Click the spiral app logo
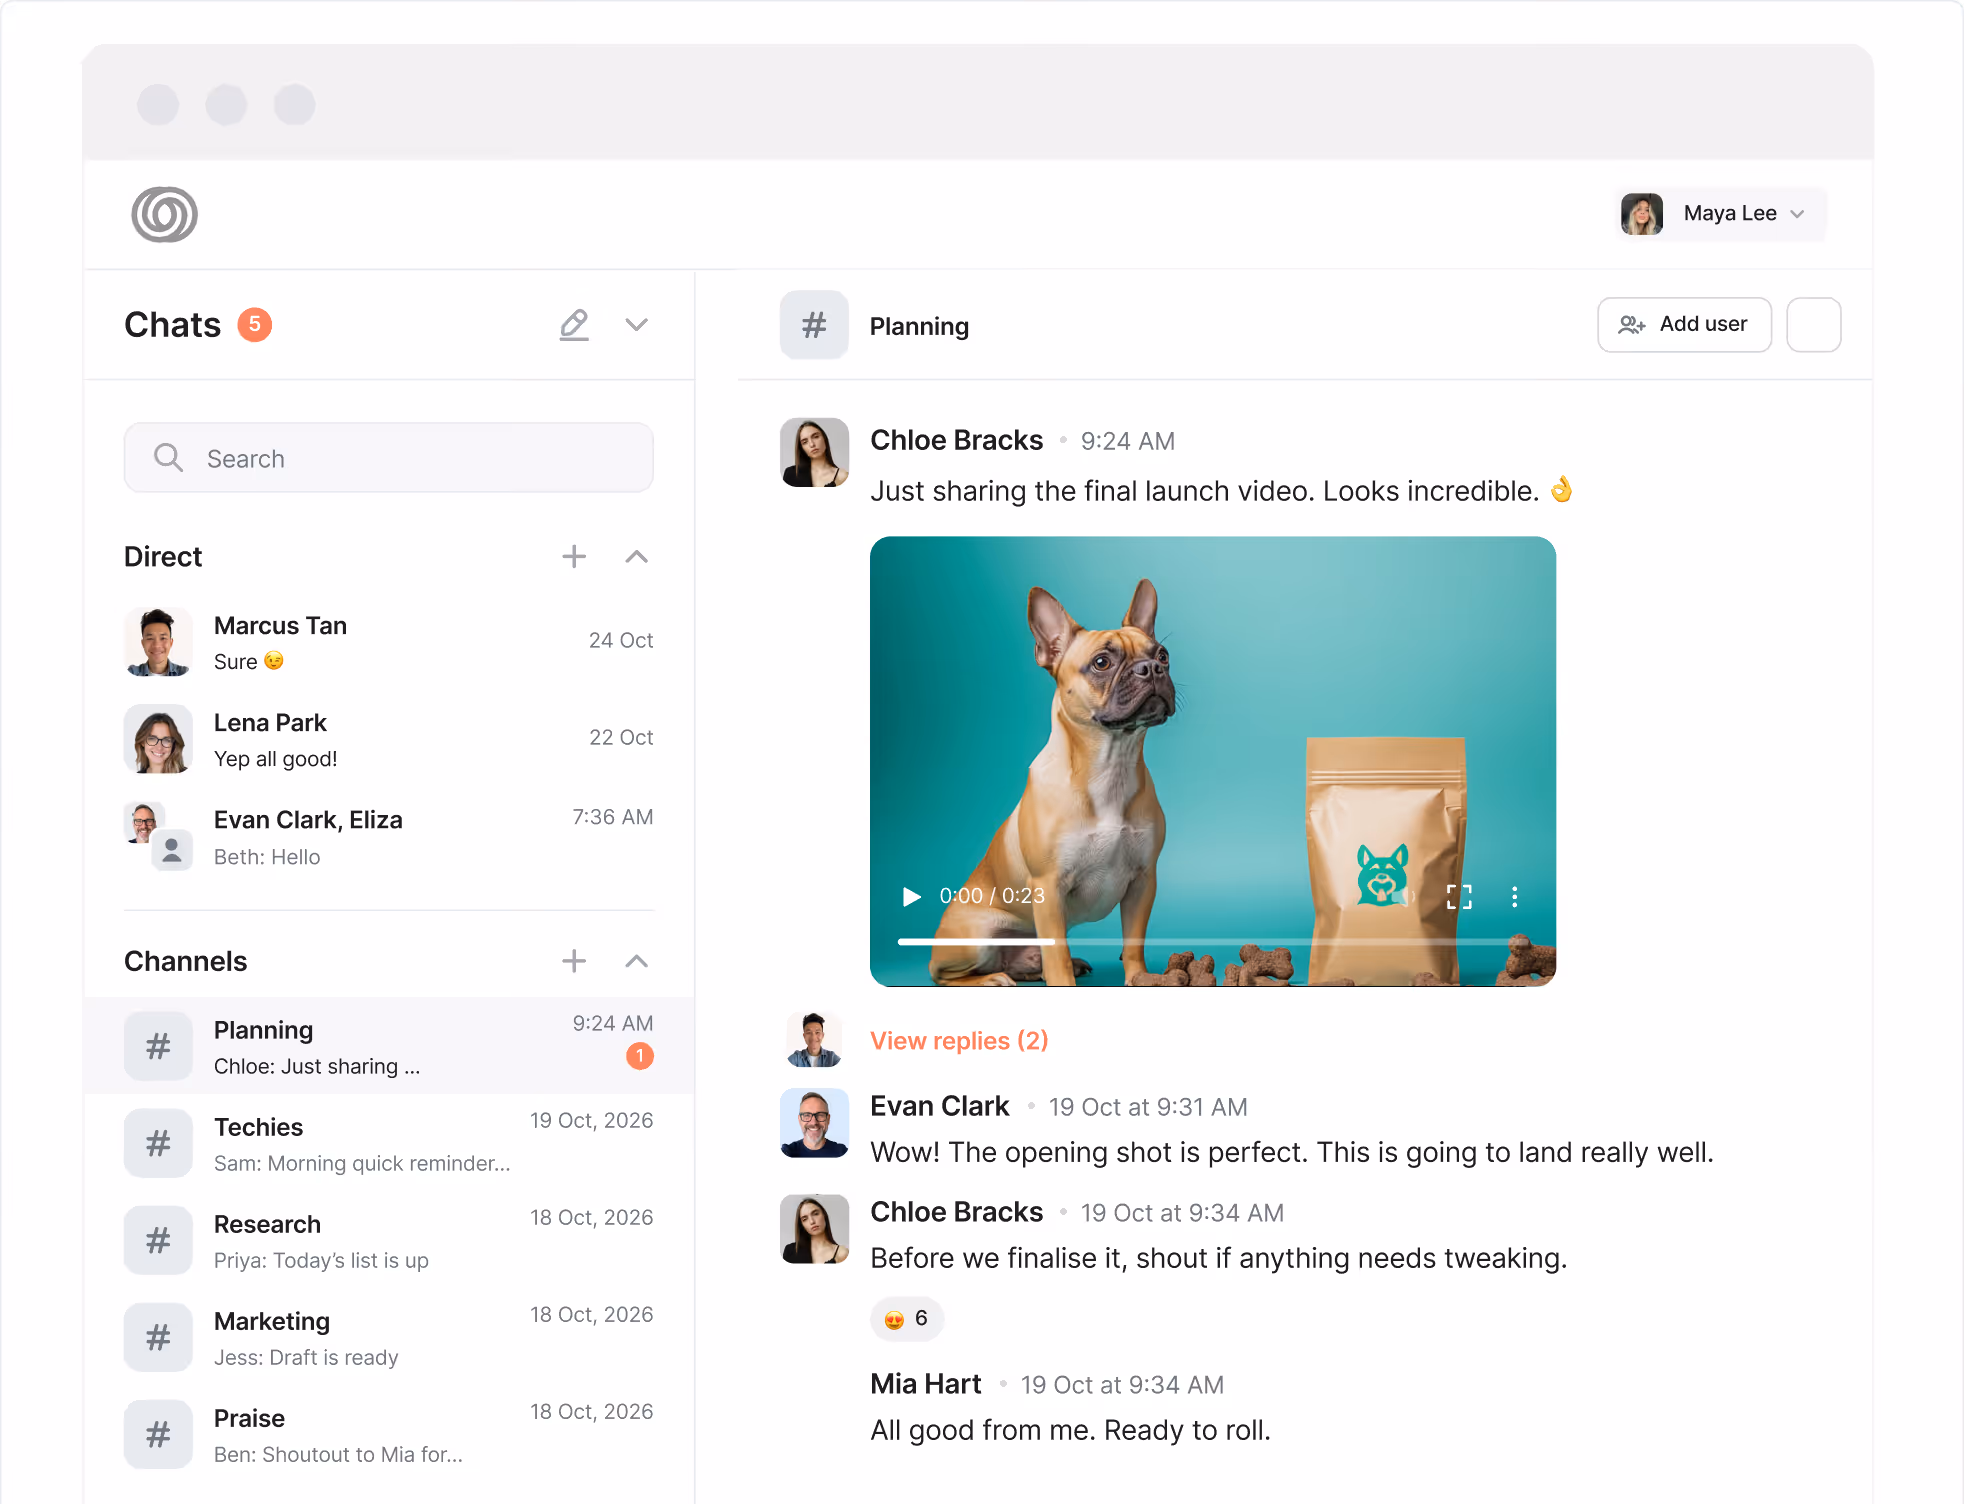Viewport: 1964px width, 1504px height. tap(165, 214)
